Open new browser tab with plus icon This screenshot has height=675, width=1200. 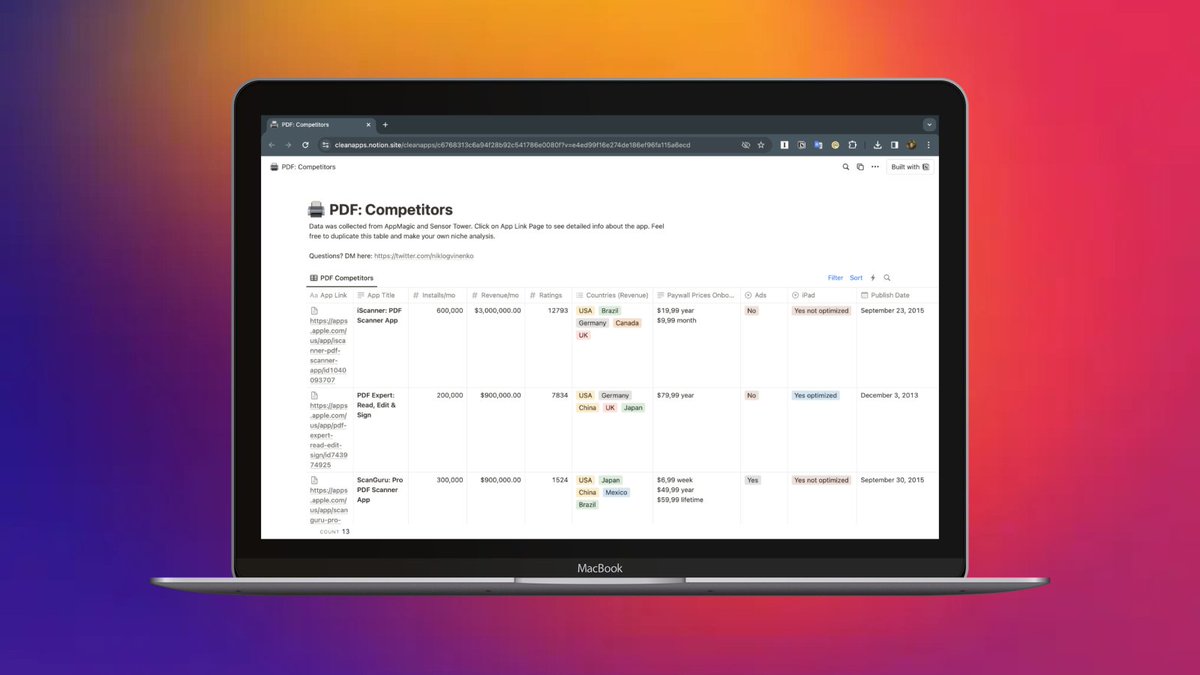(385, 125)
